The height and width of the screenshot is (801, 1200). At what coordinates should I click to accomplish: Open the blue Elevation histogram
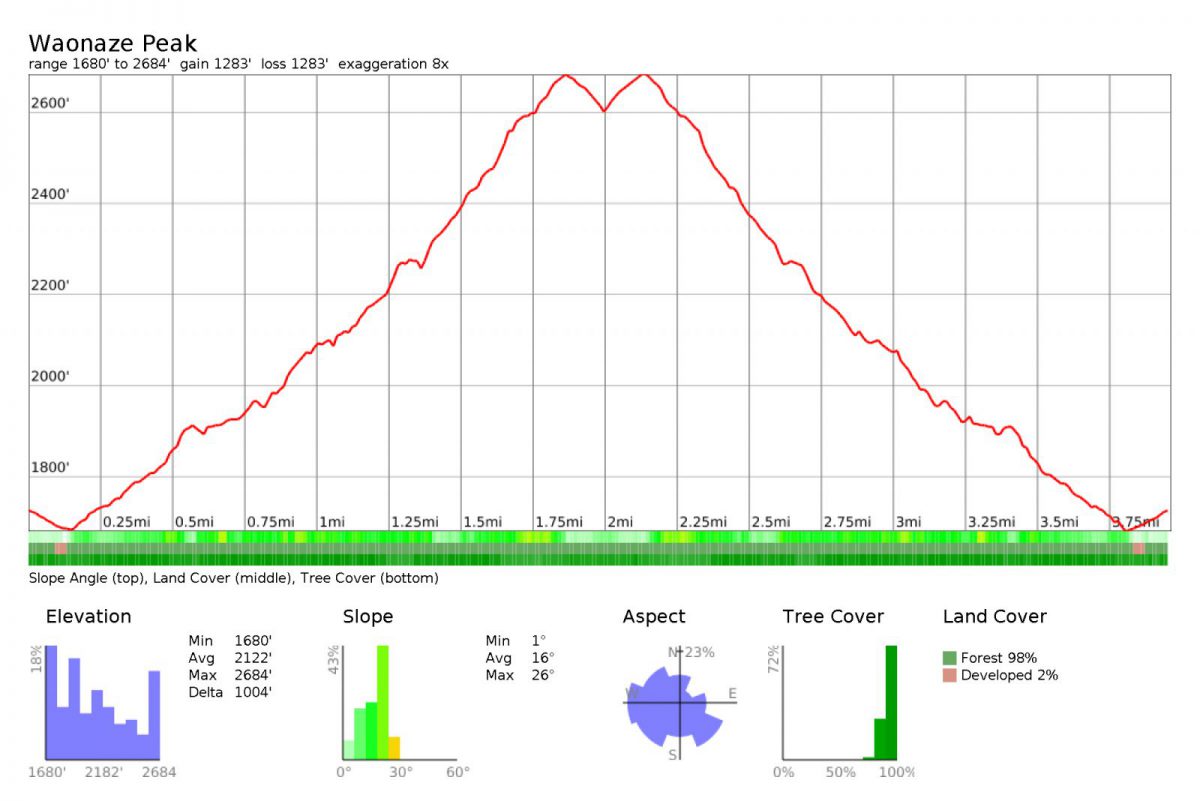[102, 703]
